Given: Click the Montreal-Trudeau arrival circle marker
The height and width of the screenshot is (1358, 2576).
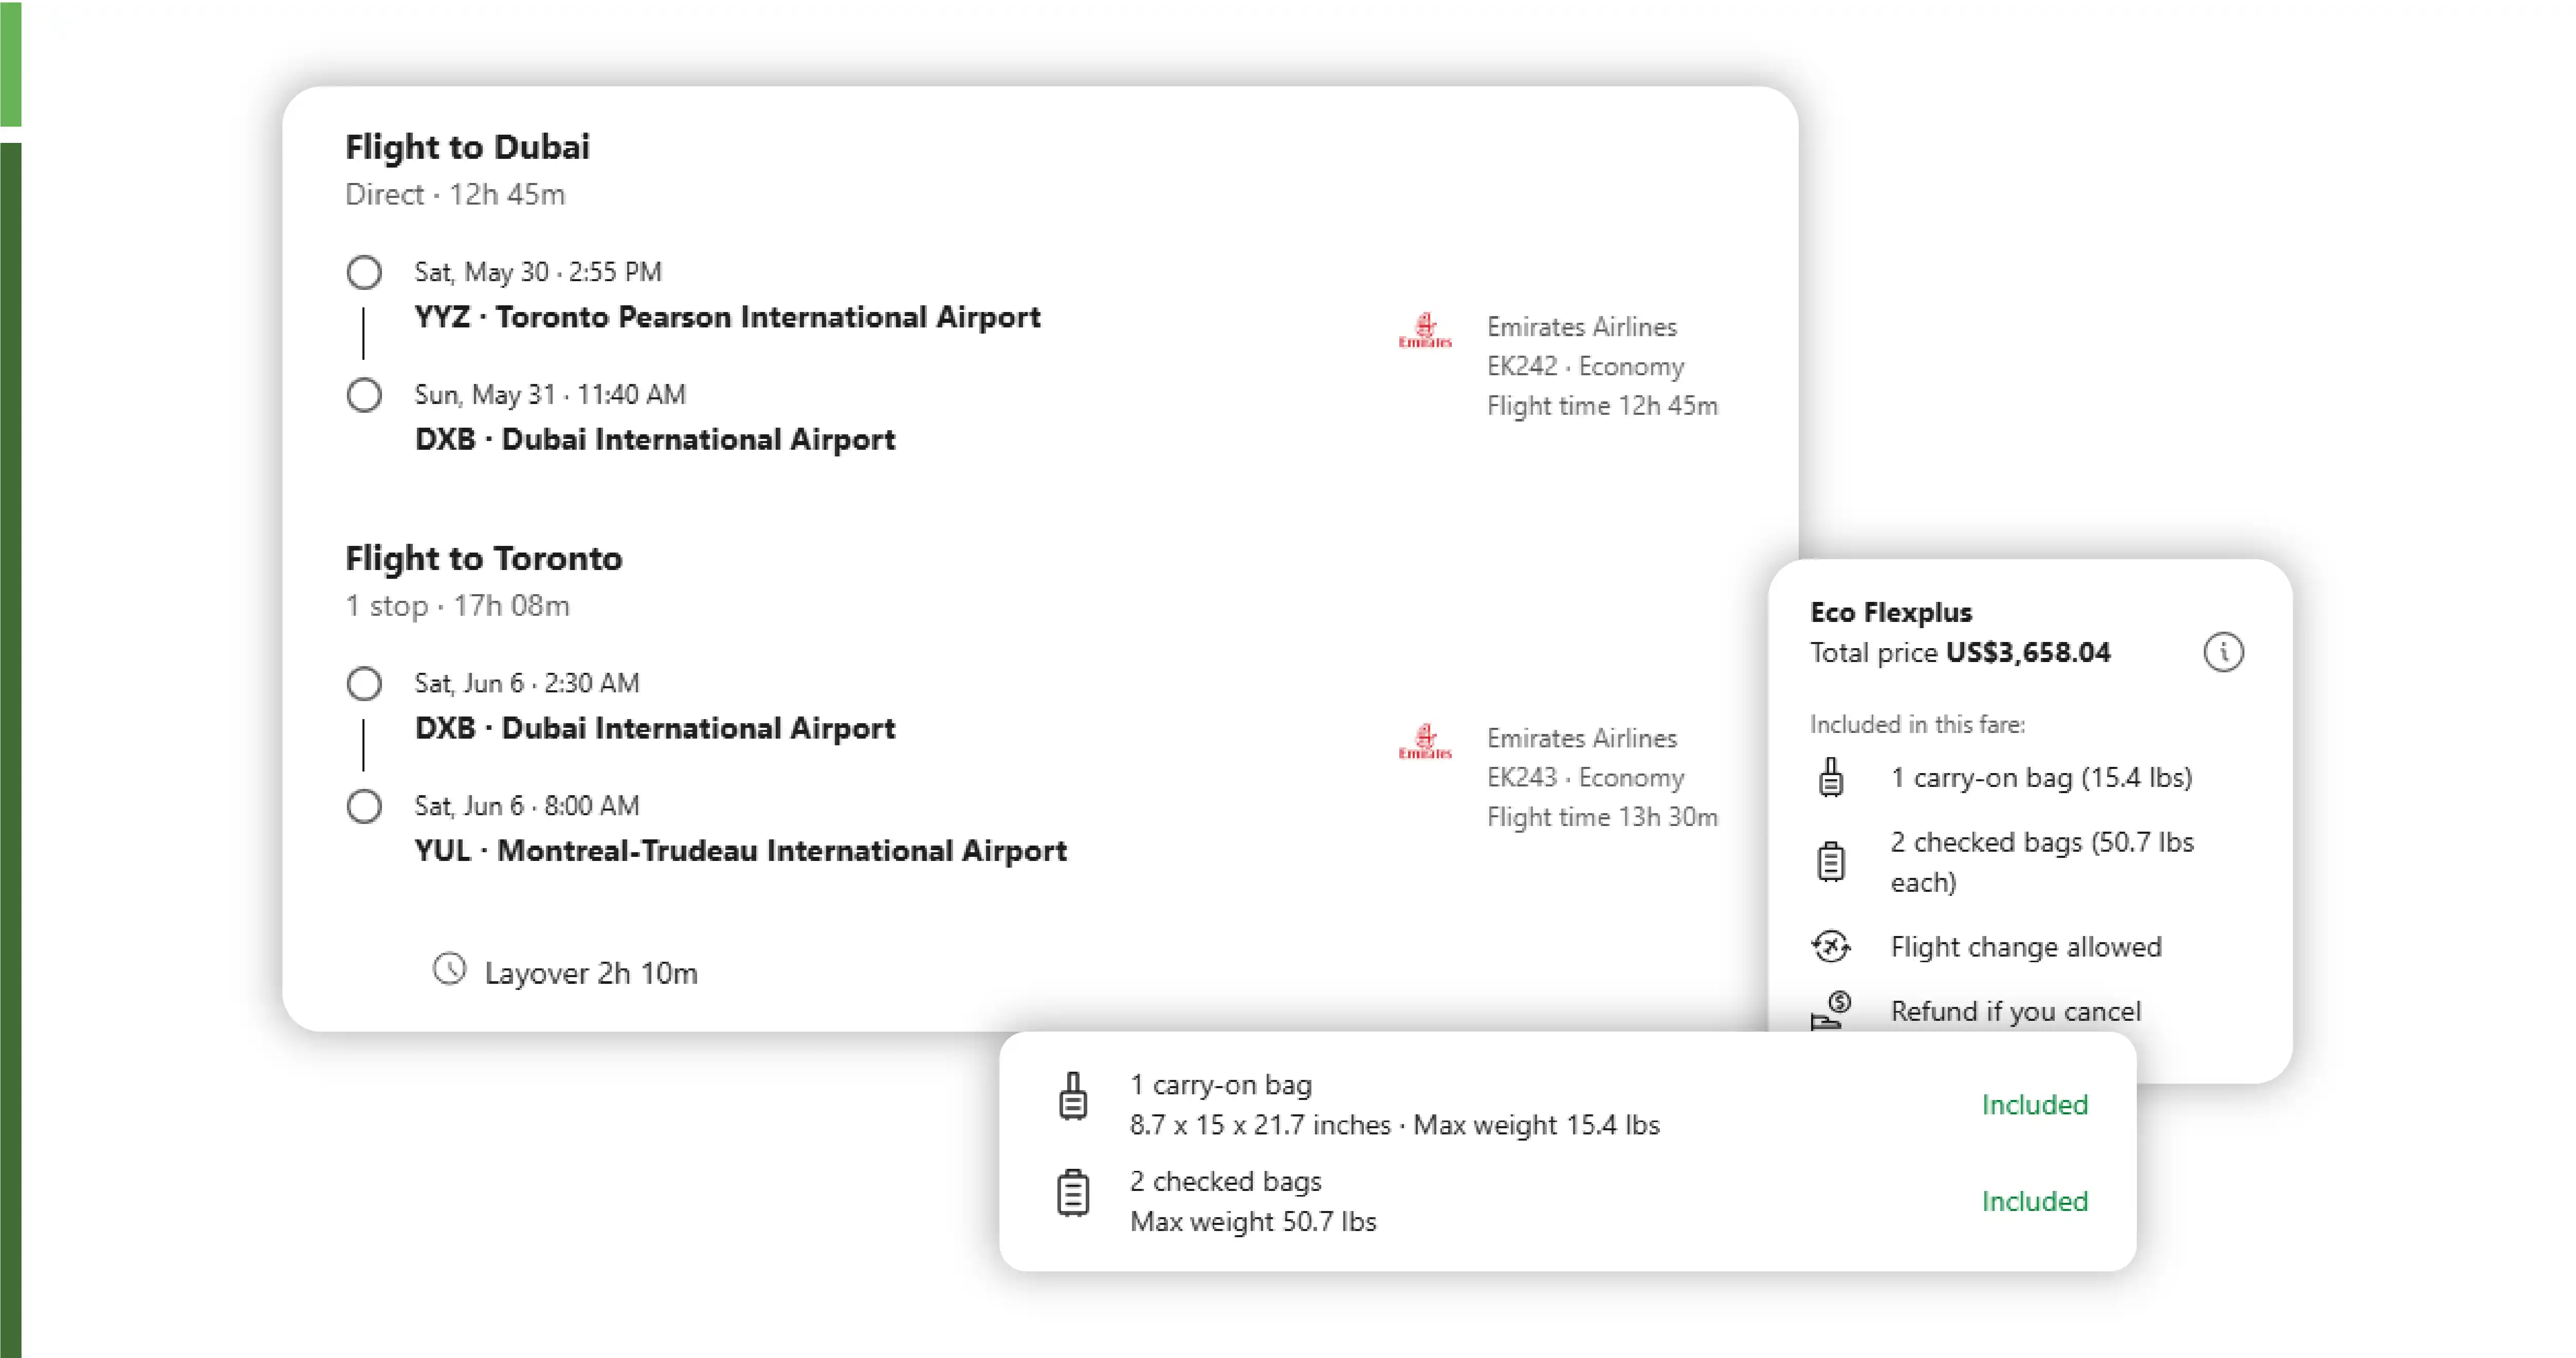Looking at the screenshot, I should [x=364, y=806].
